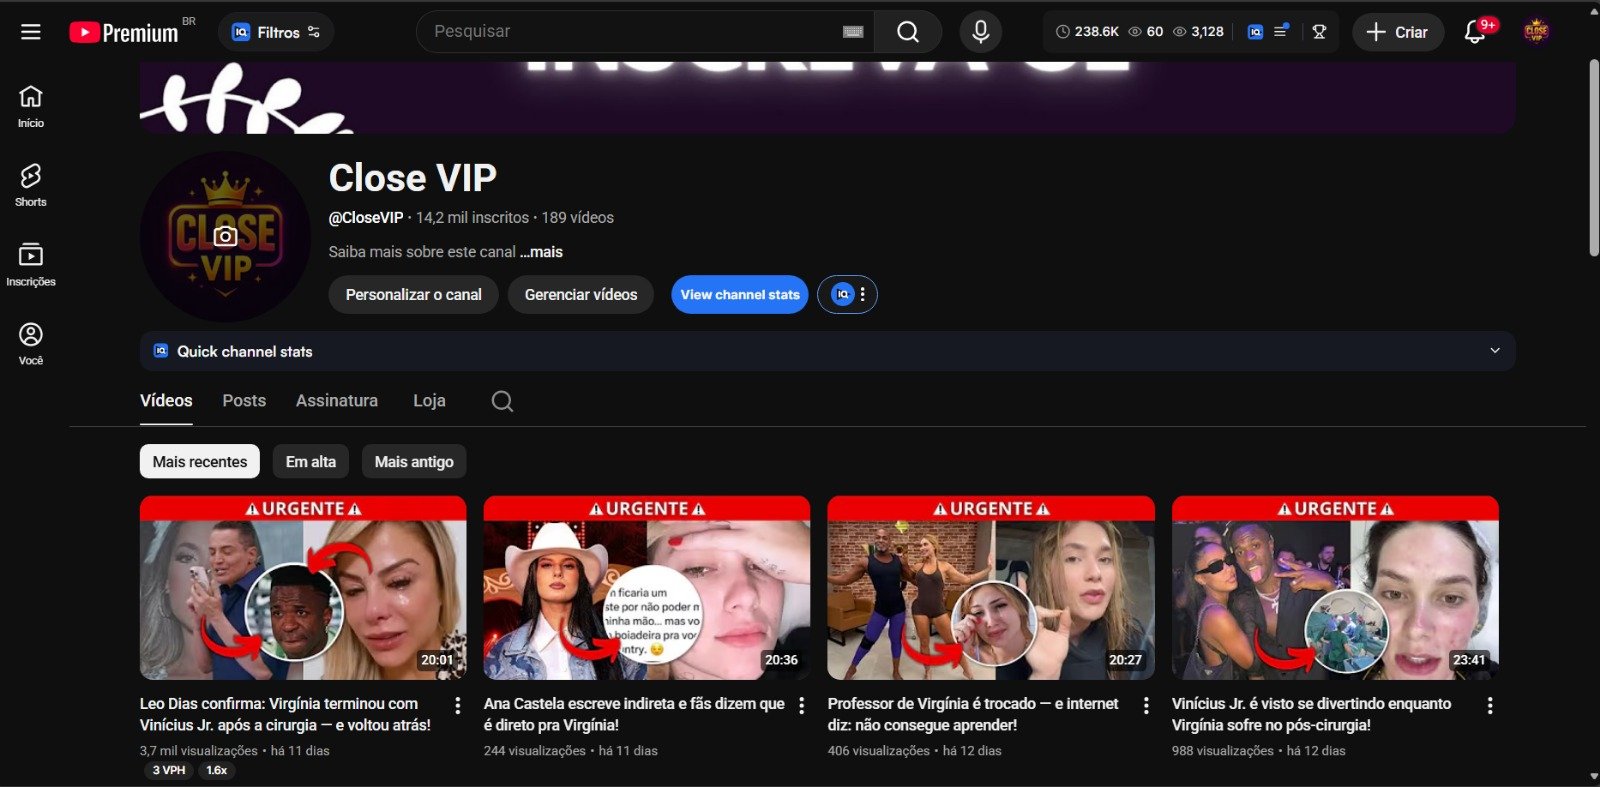Click the page vertical scrollbar
Screen dimensions: 1600x787
pyautogui.click(x=1594, y=158)
